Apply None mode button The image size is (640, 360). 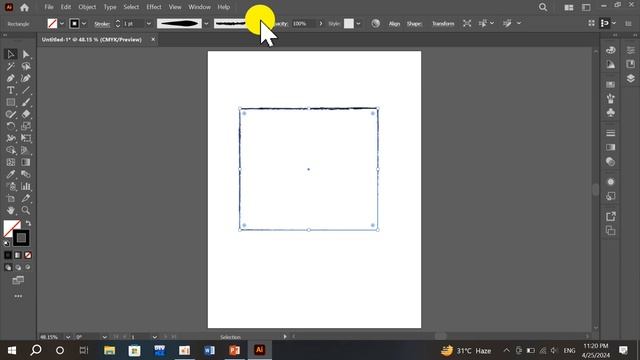(28, 255)
